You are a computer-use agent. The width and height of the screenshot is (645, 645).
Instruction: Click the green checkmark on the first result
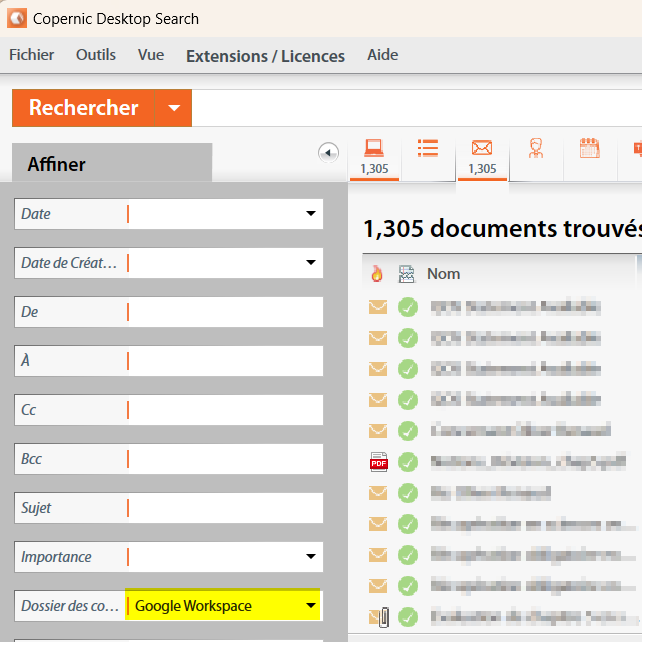point(407,307)
